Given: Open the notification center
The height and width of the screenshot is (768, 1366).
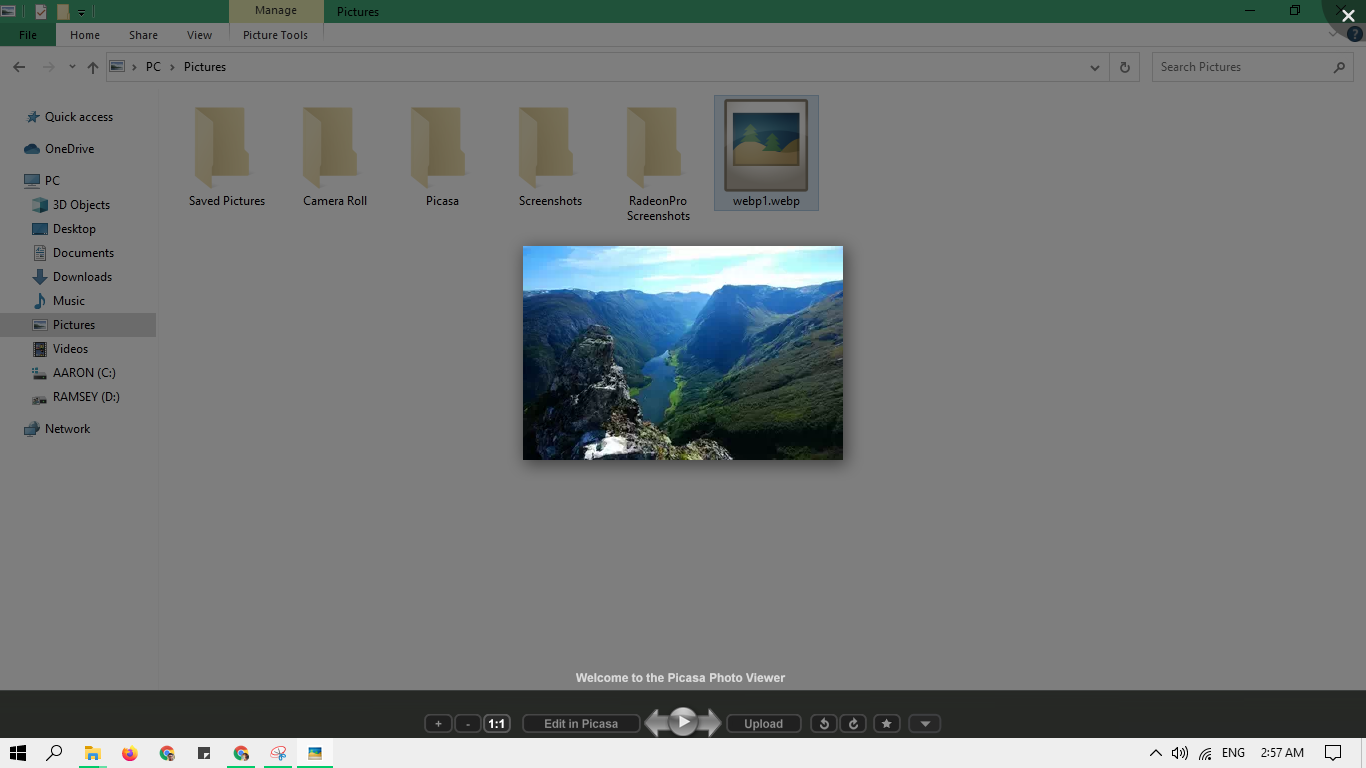Looking at the screenshot, I should [1332, 753].
